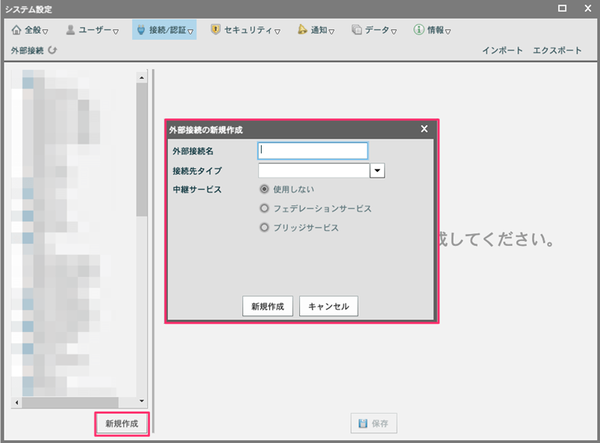This screenshot has height=443, width=600.
Task: Close the 外部接続の新規作成 dialog
Action: click(424, 129)
